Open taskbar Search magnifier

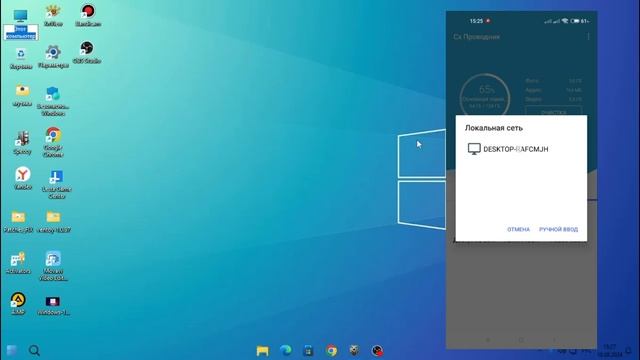[34, 350]
